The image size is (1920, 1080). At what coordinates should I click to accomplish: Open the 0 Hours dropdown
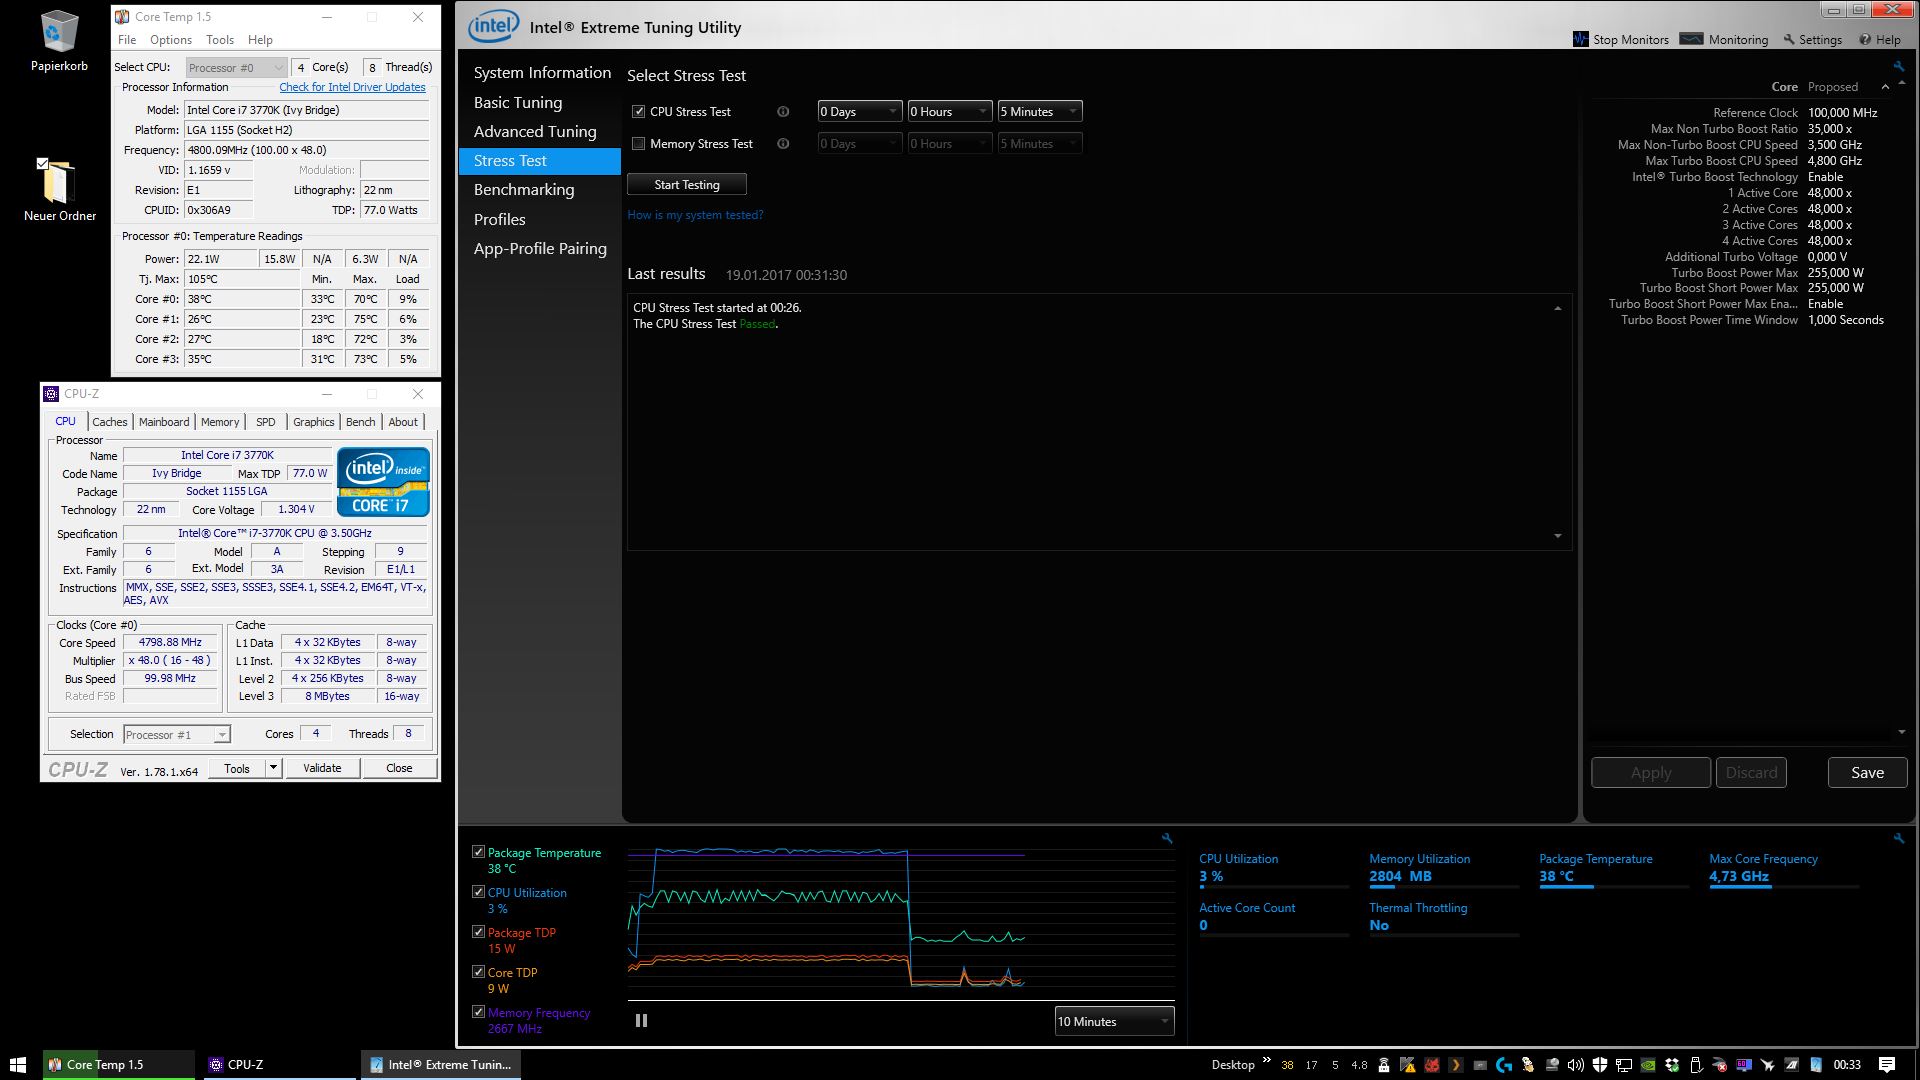click(948, 112)
